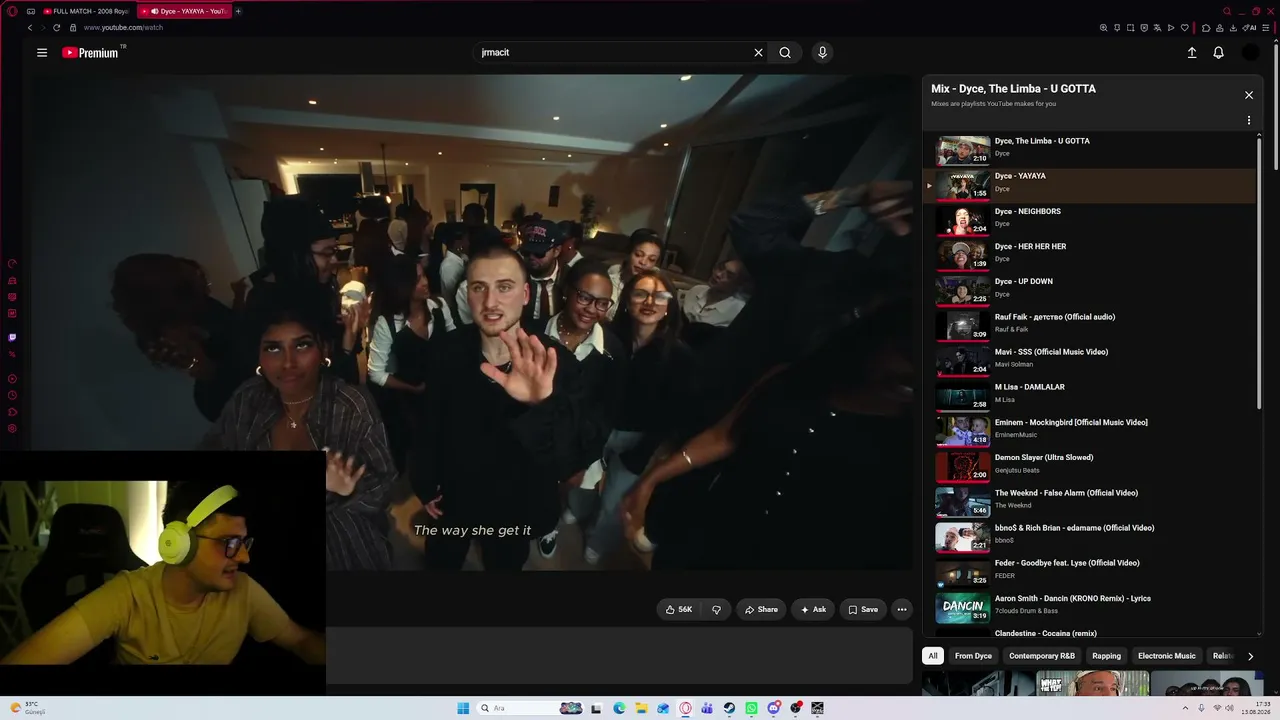
Task: Open browser downloads icon
Action: click(x=1234, y=28)
